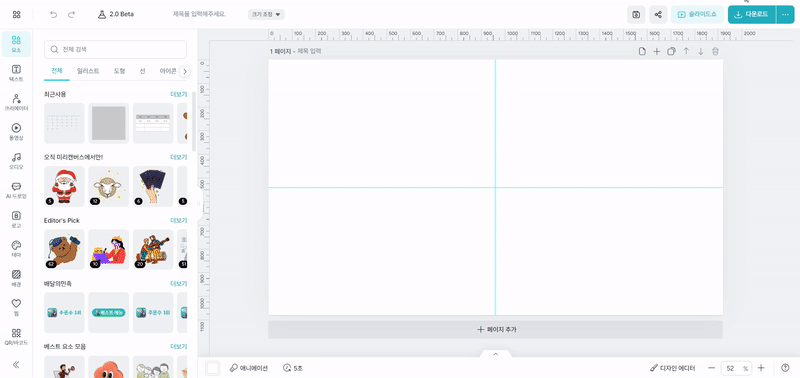Select the bear with VR headset illustration

[64, 249]
